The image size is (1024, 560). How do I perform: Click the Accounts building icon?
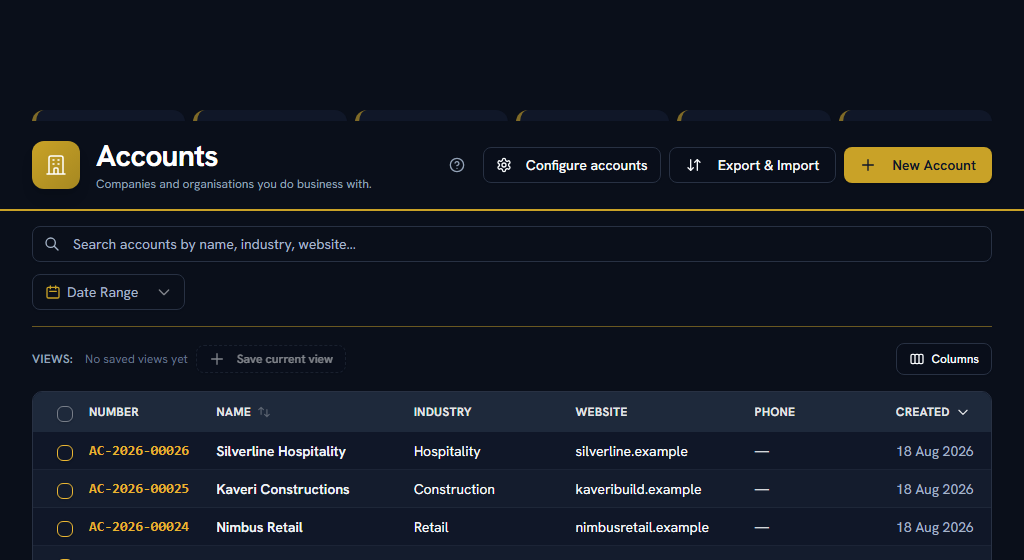click(x=56, y=165)
